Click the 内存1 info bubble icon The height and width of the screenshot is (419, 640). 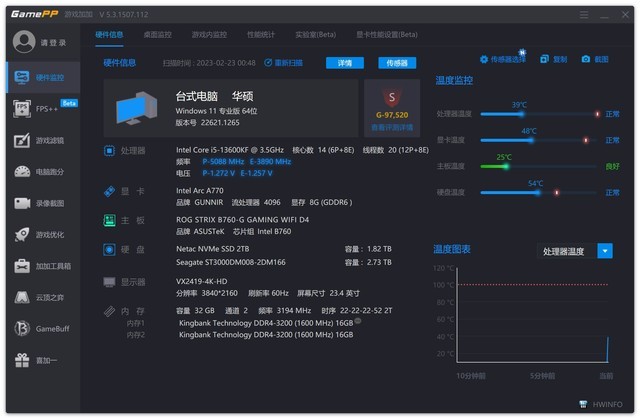click(358, 321)
